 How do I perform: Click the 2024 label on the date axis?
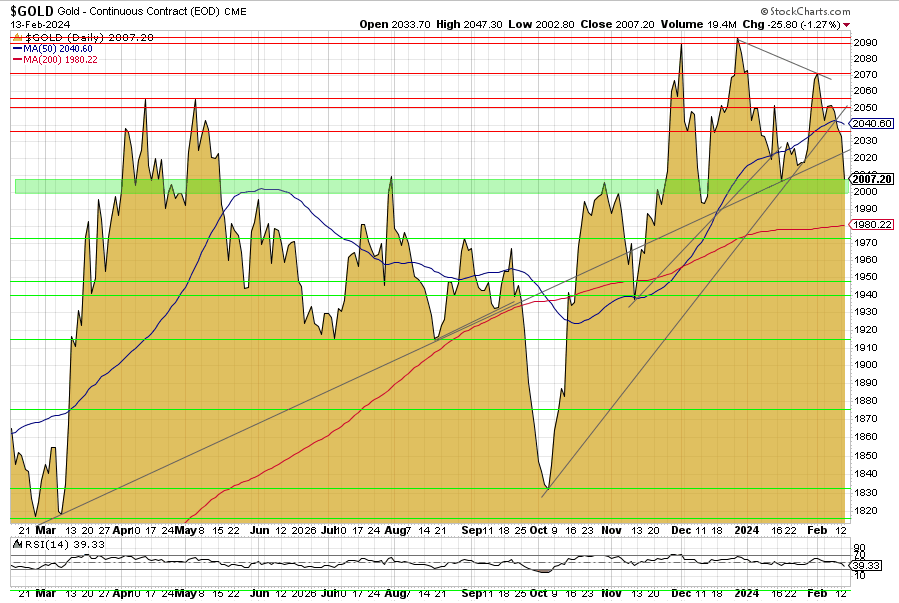(746, 530)
